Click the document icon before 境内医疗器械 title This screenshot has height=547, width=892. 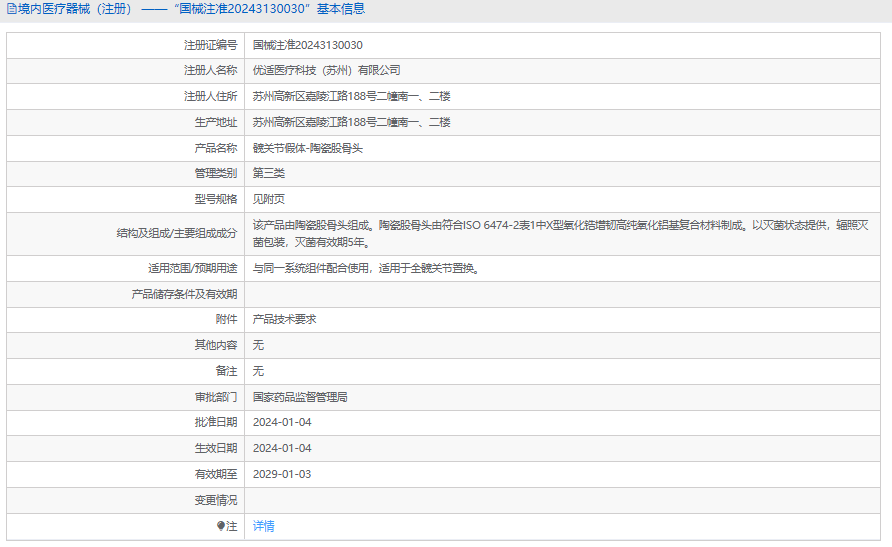11,9
